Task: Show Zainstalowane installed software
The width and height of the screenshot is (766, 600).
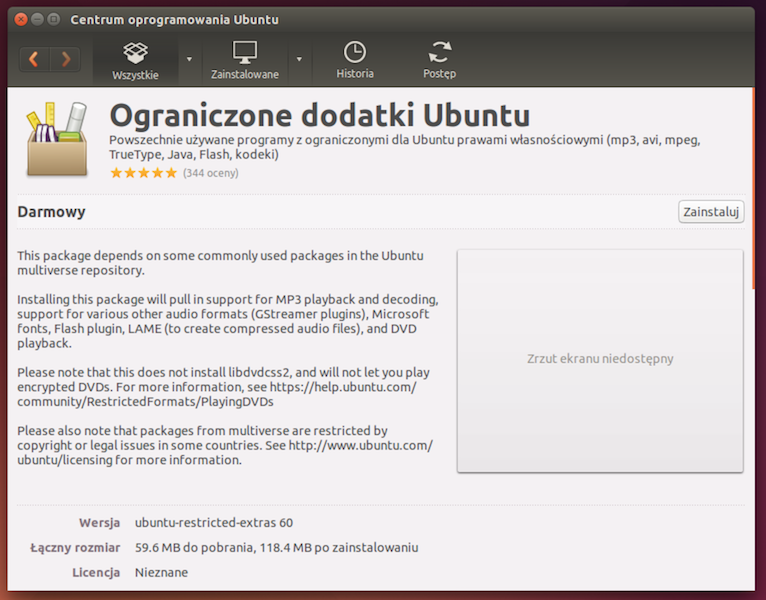Action: click(245, 61)
